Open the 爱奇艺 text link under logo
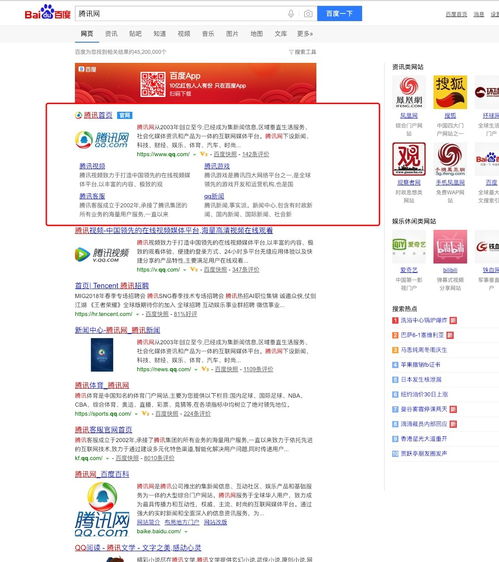The image size is (499, 562). 409,270
